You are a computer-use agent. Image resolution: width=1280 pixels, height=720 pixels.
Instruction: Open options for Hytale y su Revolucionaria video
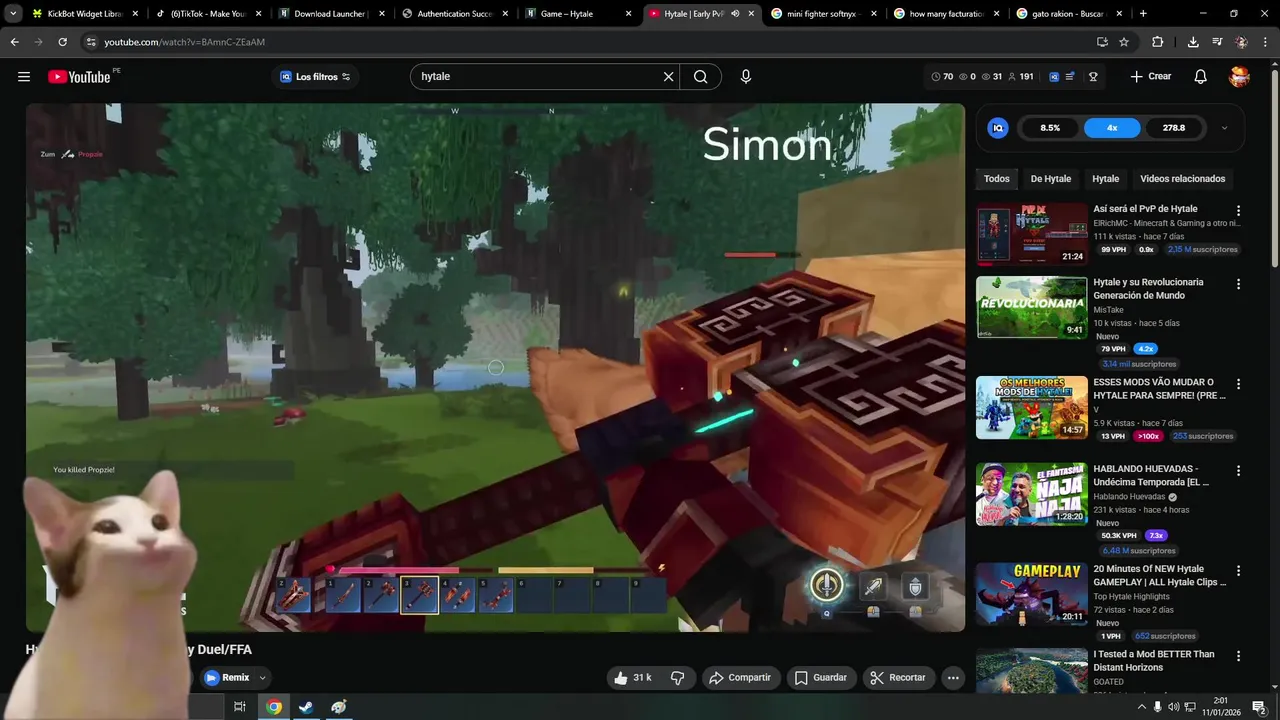pyautogui.click(x=1238, y=284)
